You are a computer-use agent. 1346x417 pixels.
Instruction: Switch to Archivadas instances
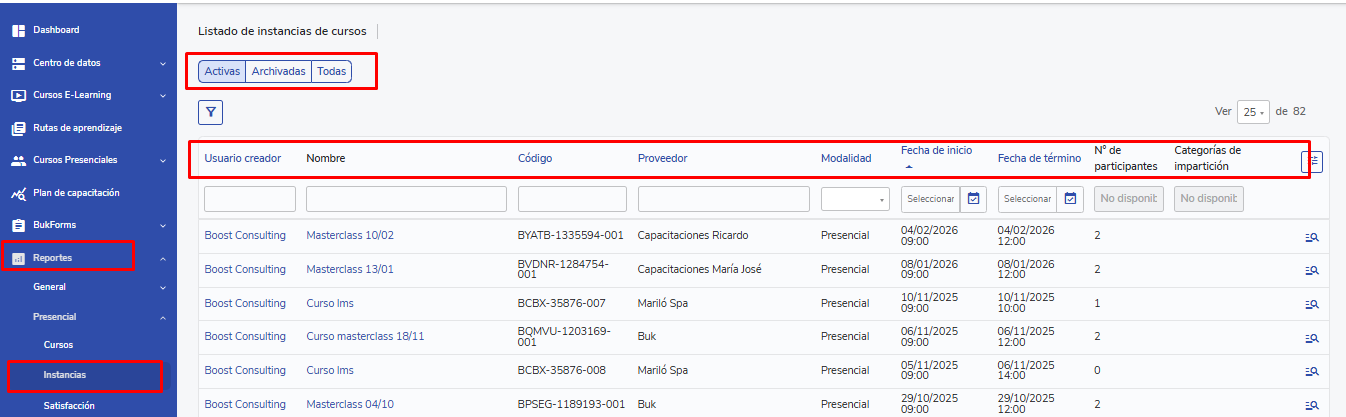click(x=278, y=72)
